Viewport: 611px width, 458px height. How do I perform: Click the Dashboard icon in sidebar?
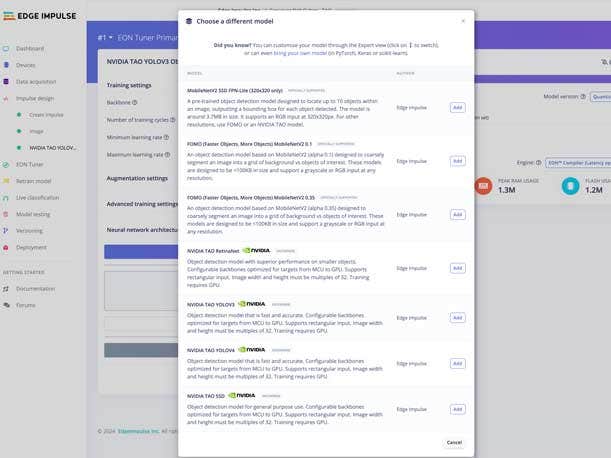pos(7,48)
